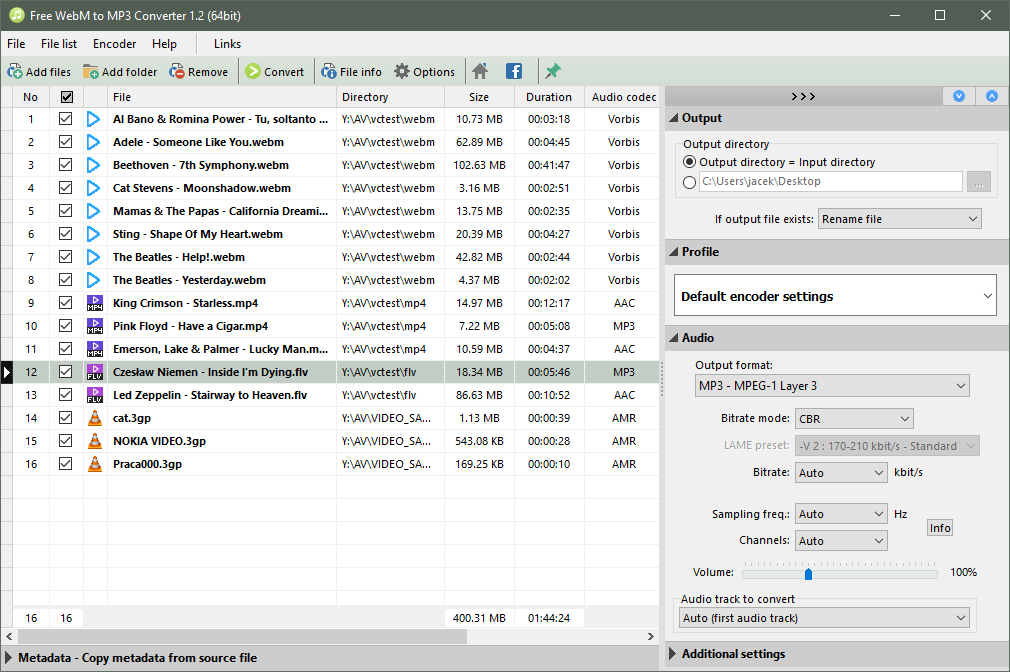Open the Sampling freq. dropdown
Screen dimensions: 1010x672
click(x=841, y=514)
